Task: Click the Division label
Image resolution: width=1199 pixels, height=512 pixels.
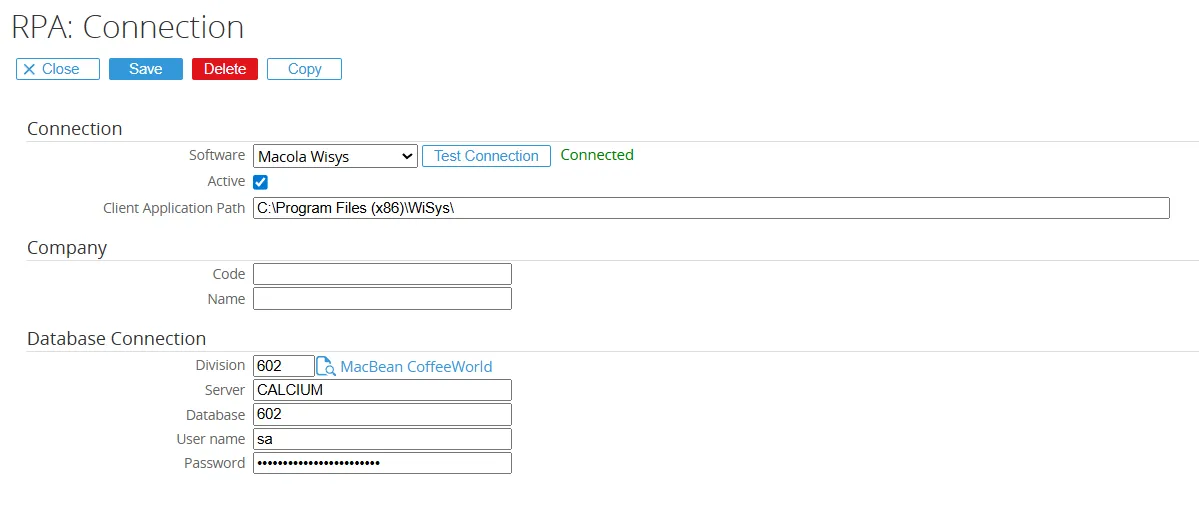Action: (x=220, y=365)
